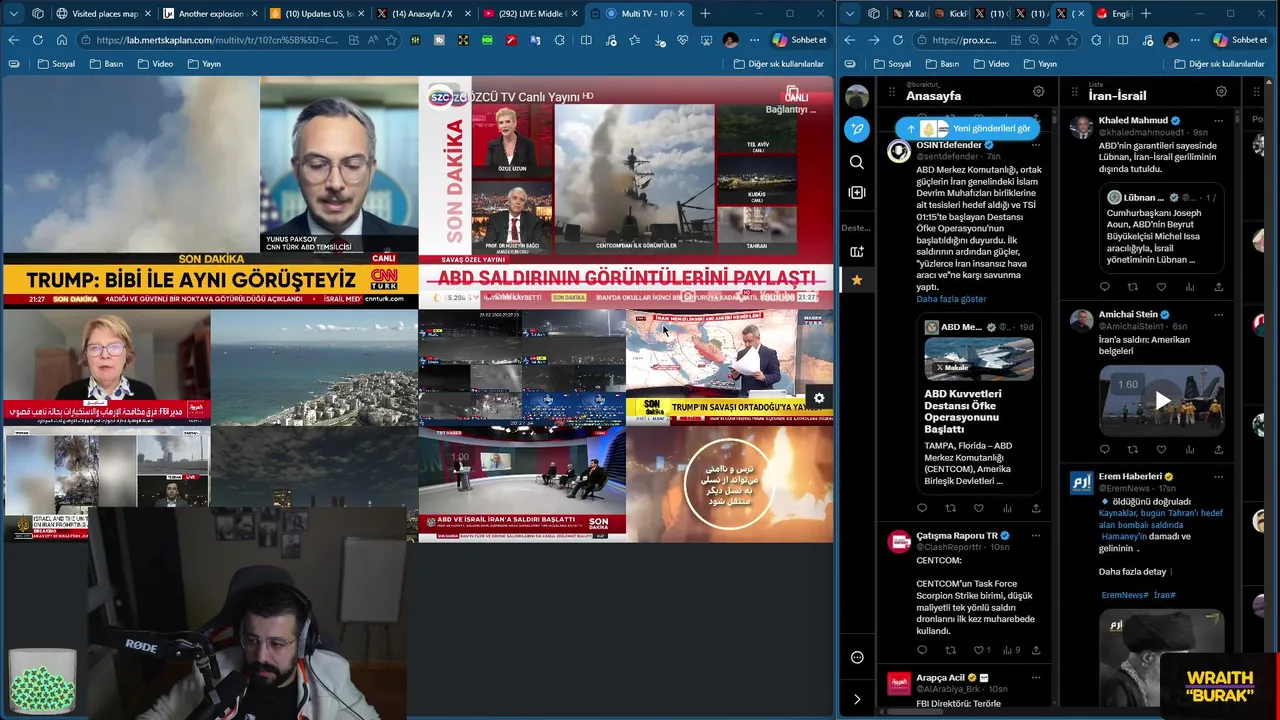Select the Sözcü TV Canlı Yayını tile
Screen dimensions: 1280x720
click(626, 193)
